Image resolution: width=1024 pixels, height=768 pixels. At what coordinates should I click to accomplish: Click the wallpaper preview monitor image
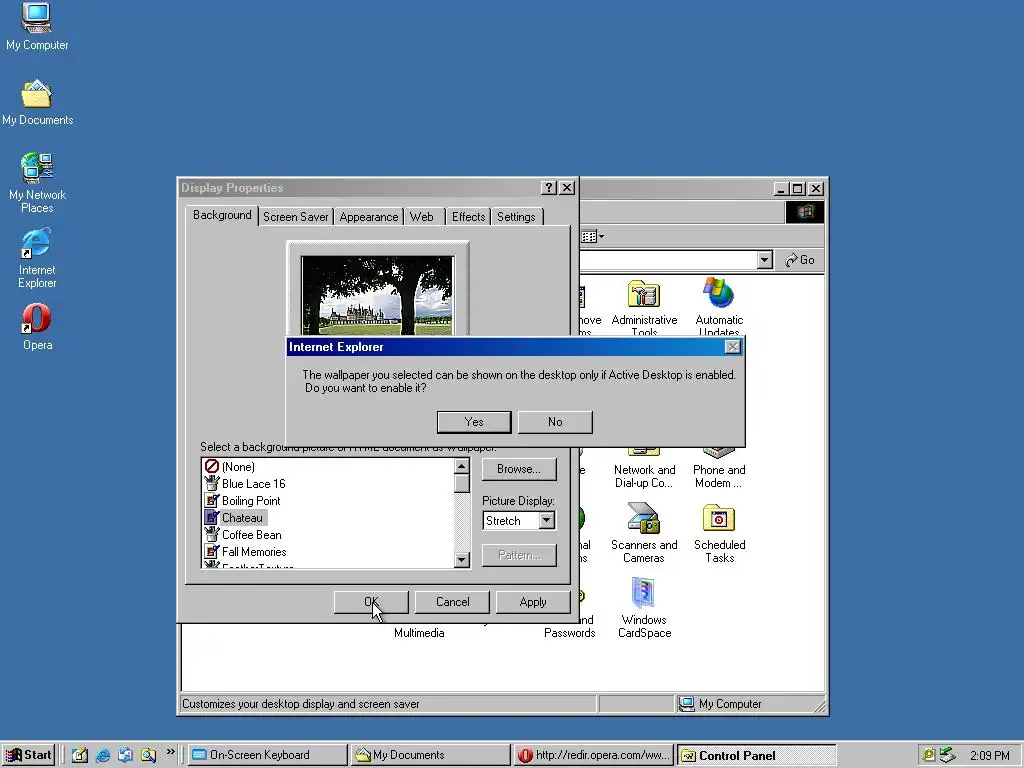(377, 295)
